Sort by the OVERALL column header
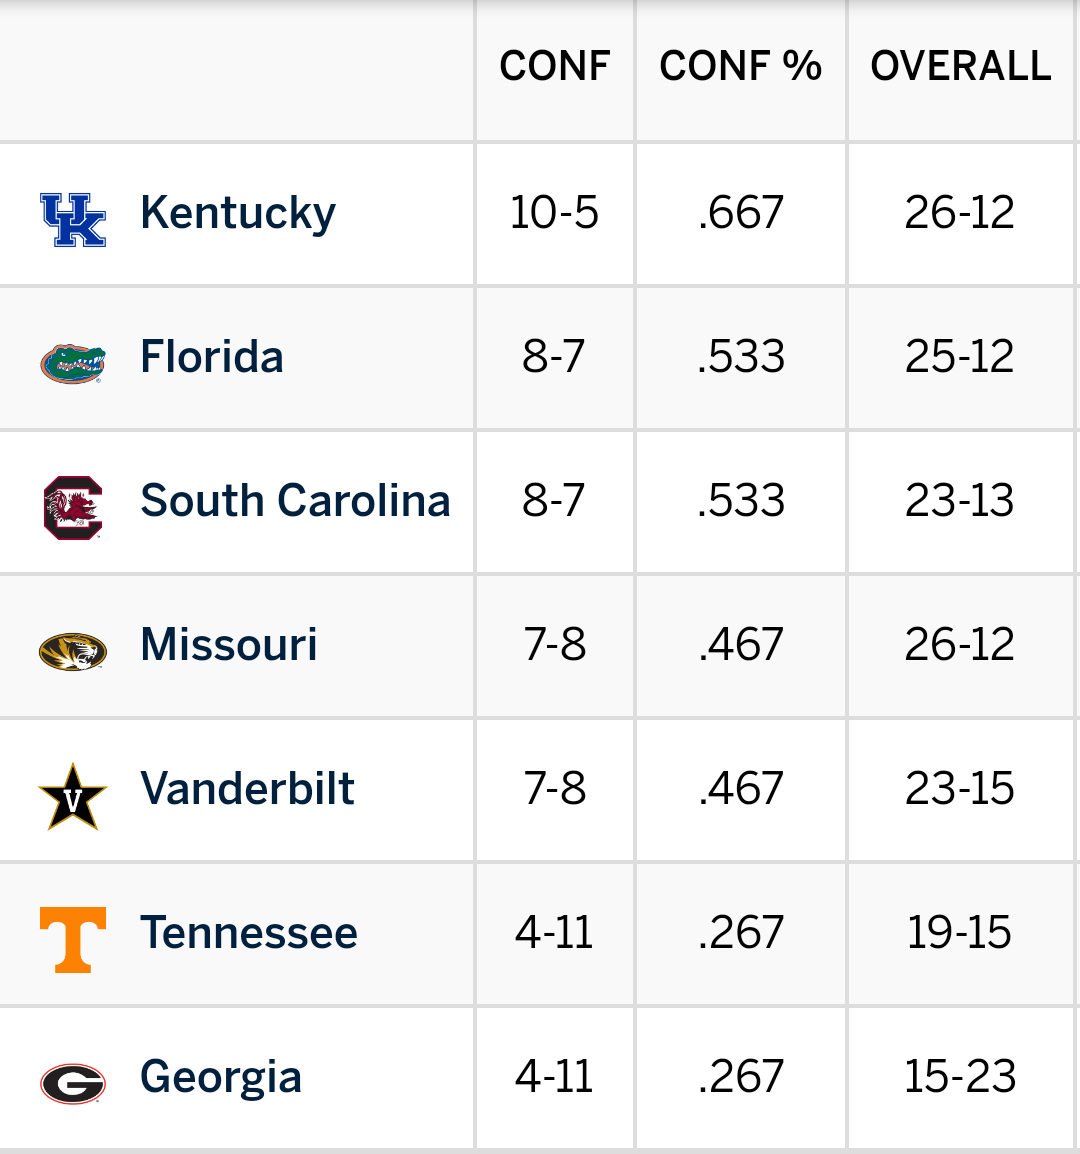Screen dimensions: 1080x1154 pos(961,66)
